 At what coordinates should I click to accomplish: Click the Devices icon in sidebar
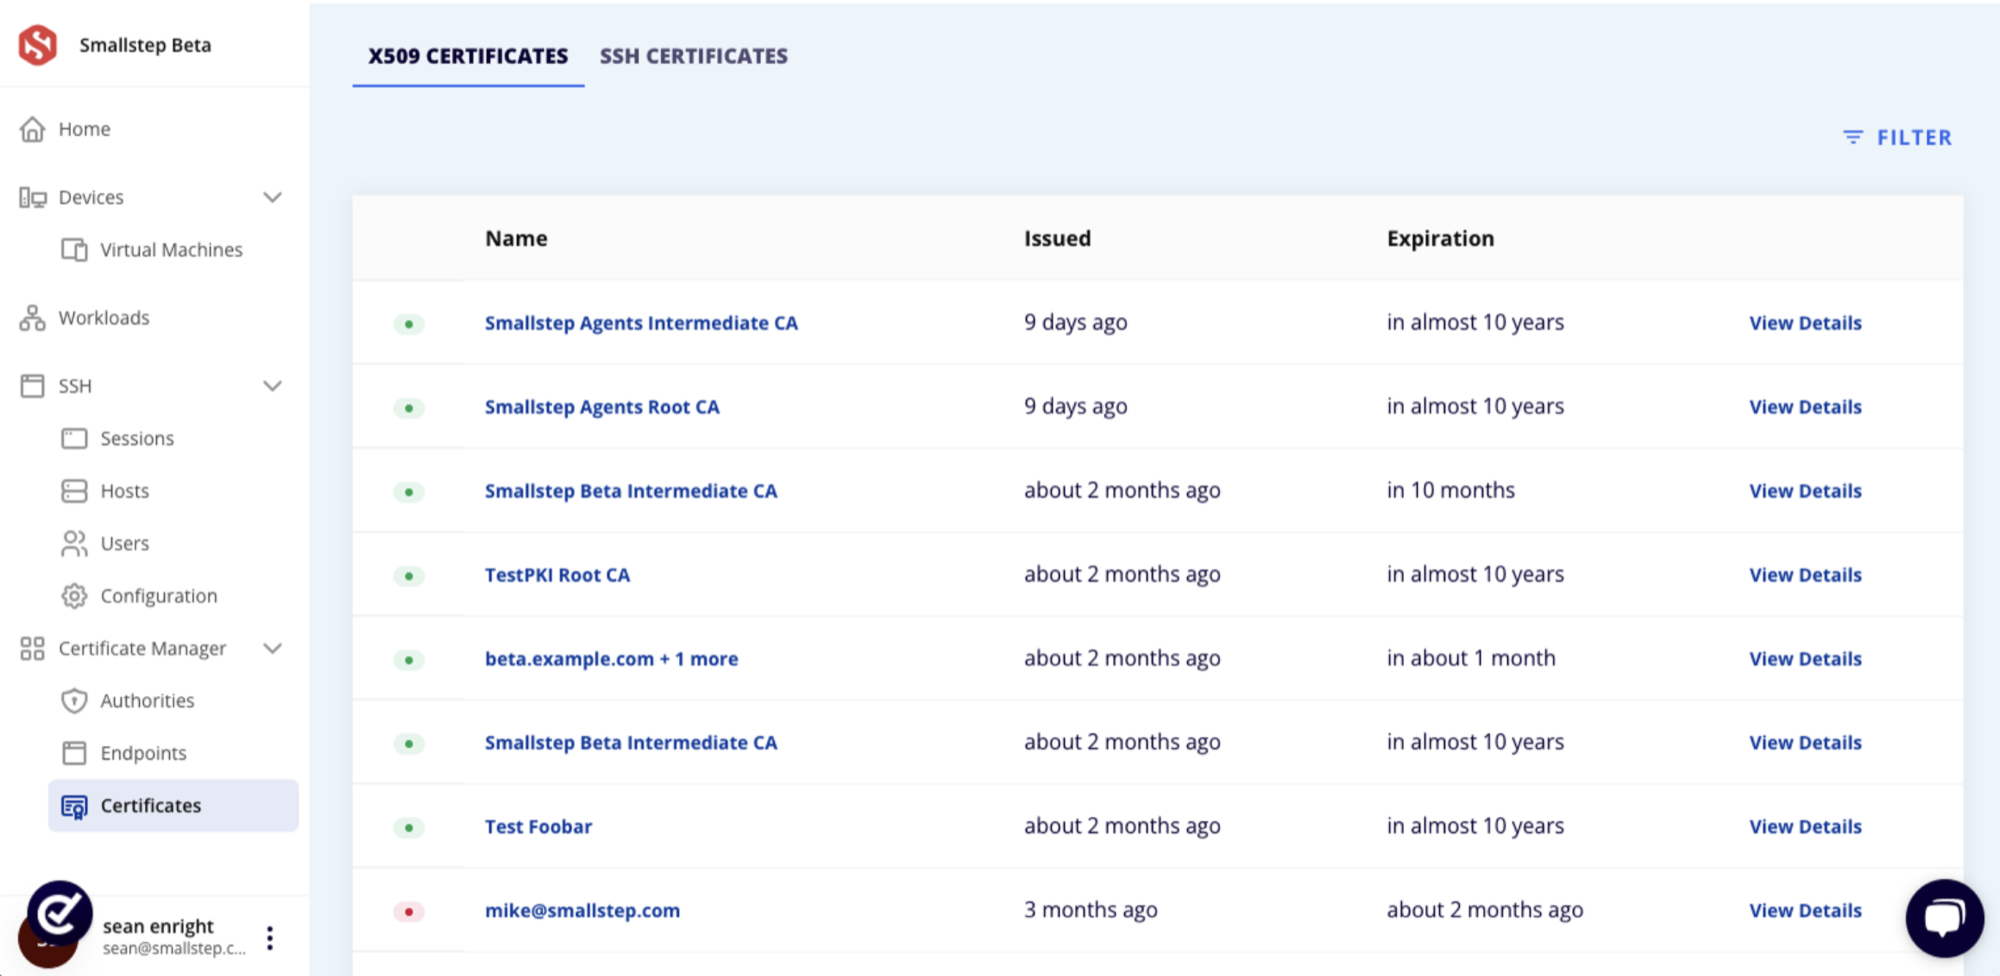point(32,198)
